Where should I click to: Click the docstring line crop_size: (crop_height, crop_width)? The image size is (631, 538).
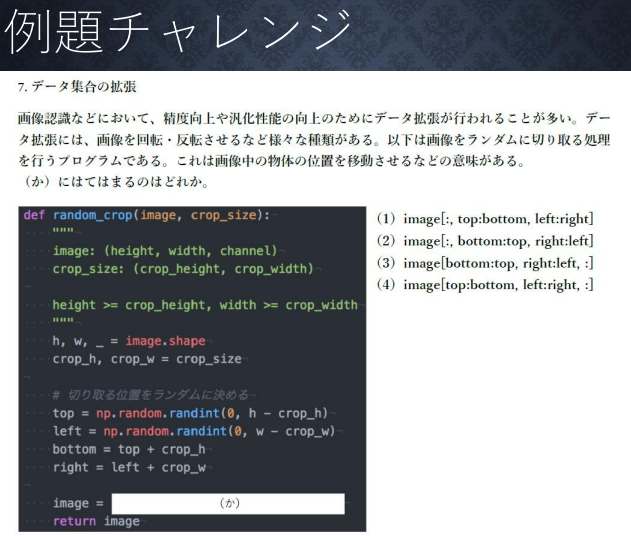182,269
